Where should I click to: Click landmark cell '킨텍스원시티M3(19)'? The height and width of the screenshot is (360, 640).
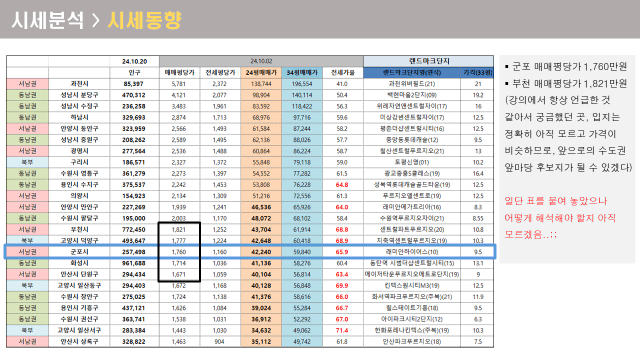pyautogui.click(x=412, y=286)
